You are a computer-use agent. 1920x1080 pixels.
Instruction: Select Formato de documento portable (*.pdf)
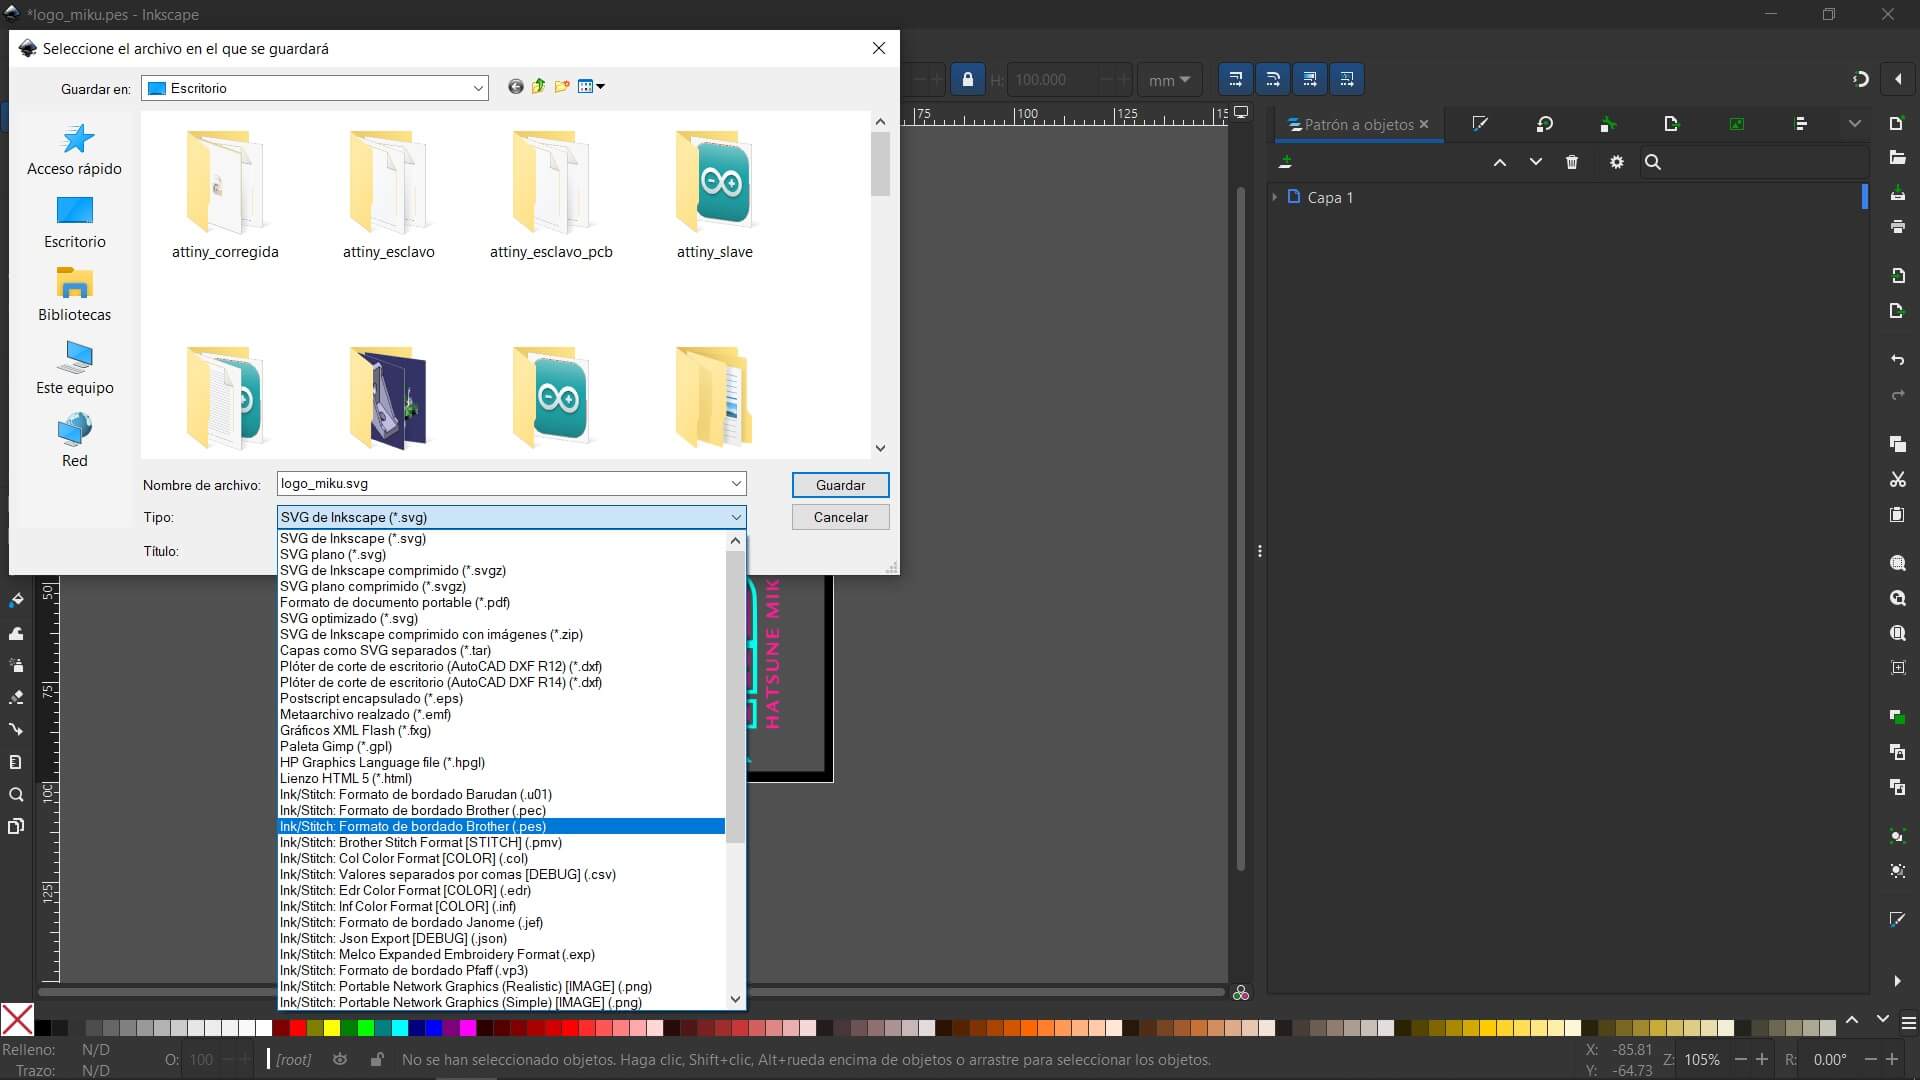tap(395, 602)
